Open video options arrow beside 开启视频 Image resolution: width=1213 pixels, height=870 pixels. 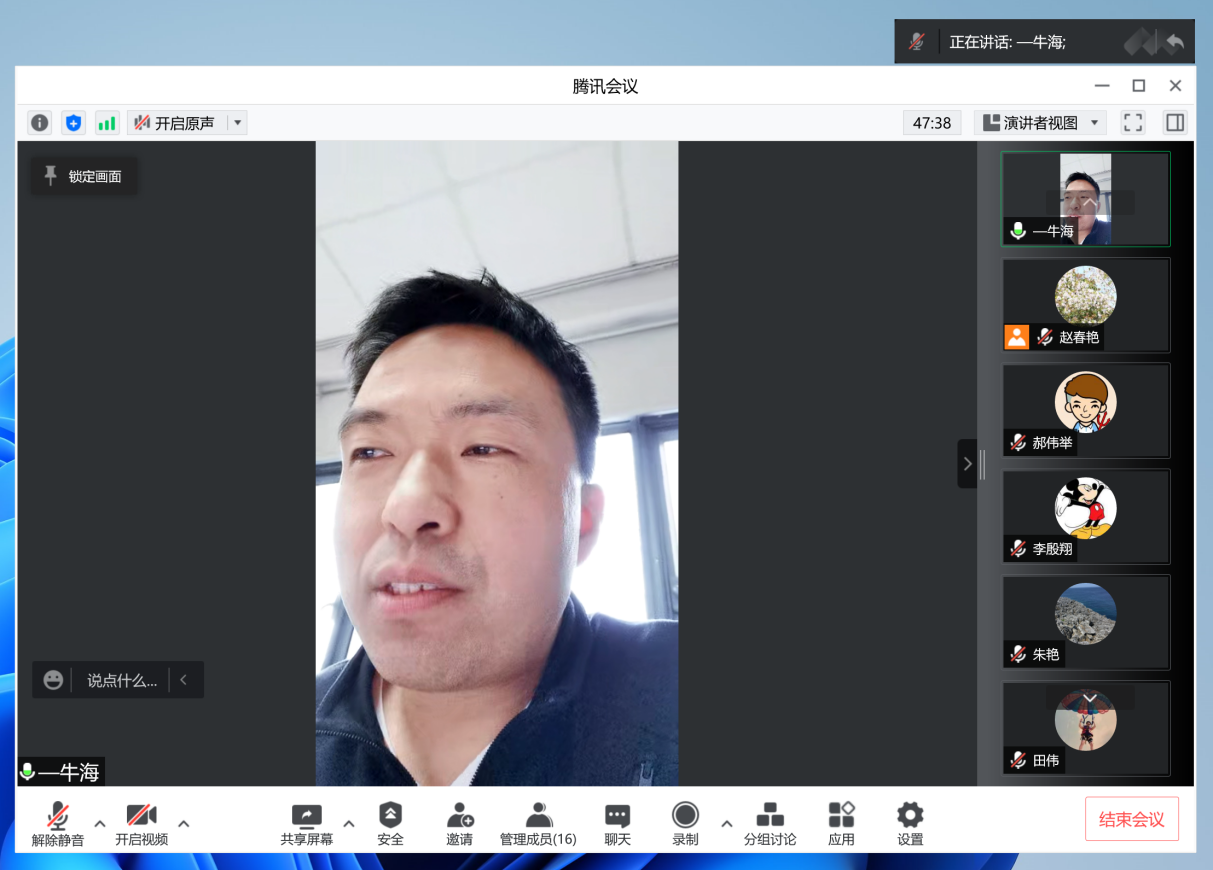click(x=184, y=824)
